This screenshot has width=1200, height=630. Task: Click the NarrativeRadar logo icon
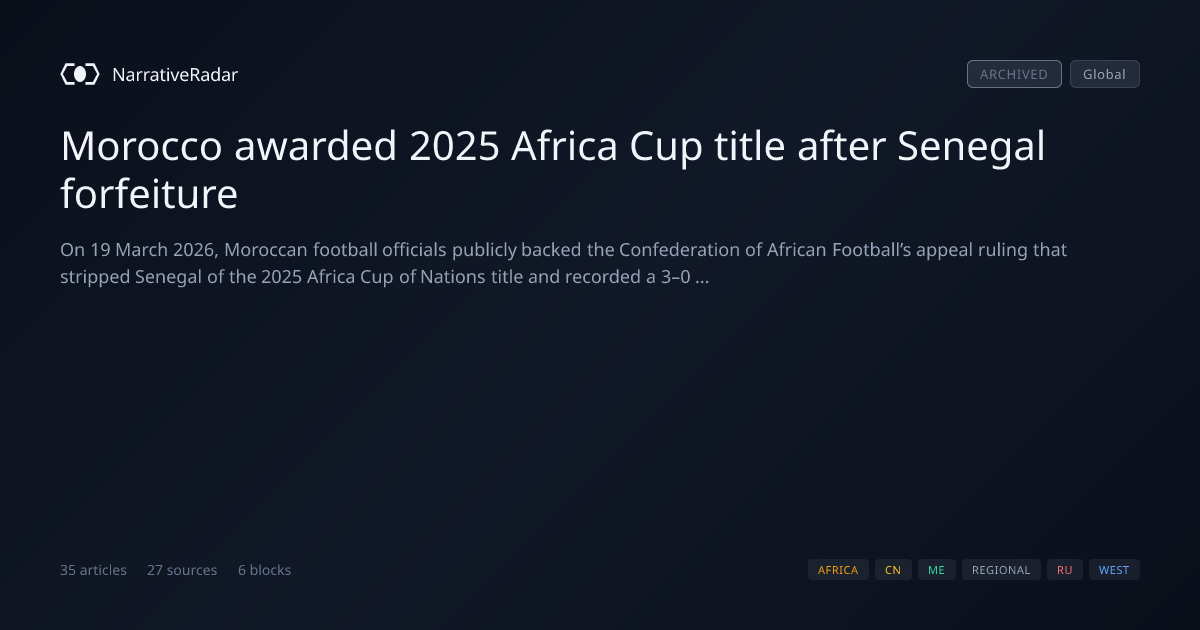80,74
